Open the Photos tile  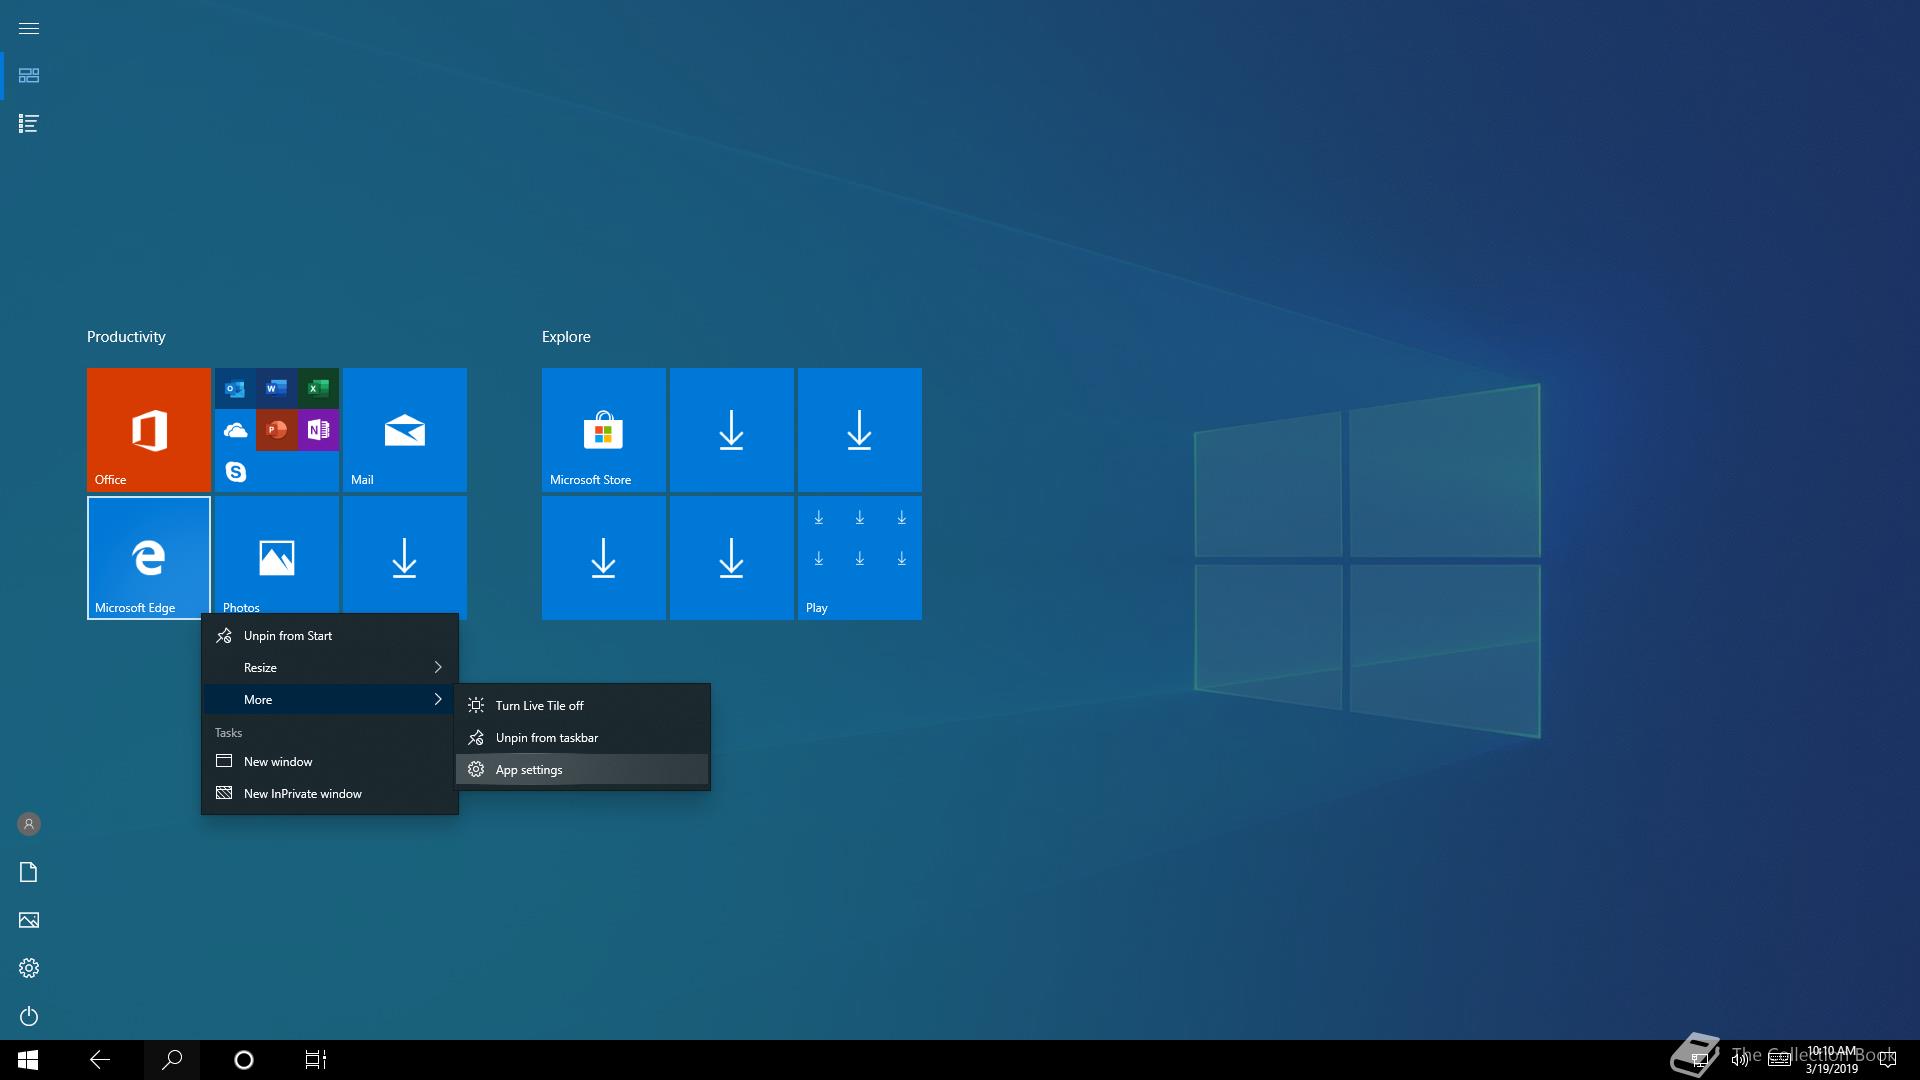(277, 555)
